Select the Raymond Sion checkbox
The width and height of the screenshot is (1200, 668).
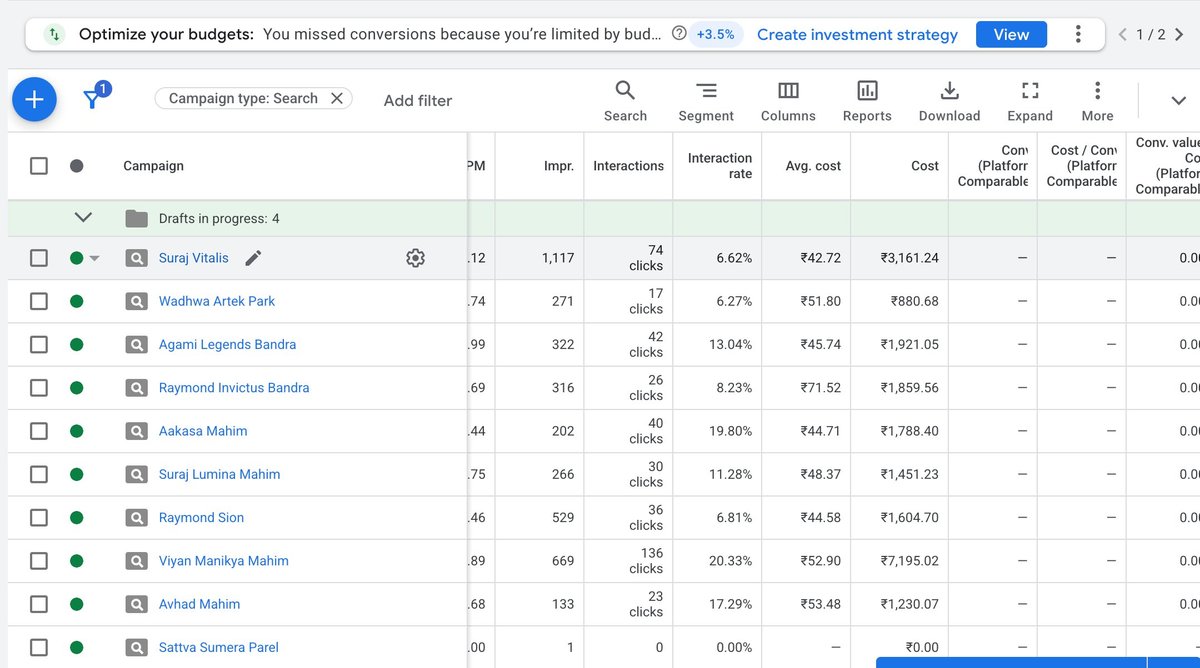click(38, 518)
